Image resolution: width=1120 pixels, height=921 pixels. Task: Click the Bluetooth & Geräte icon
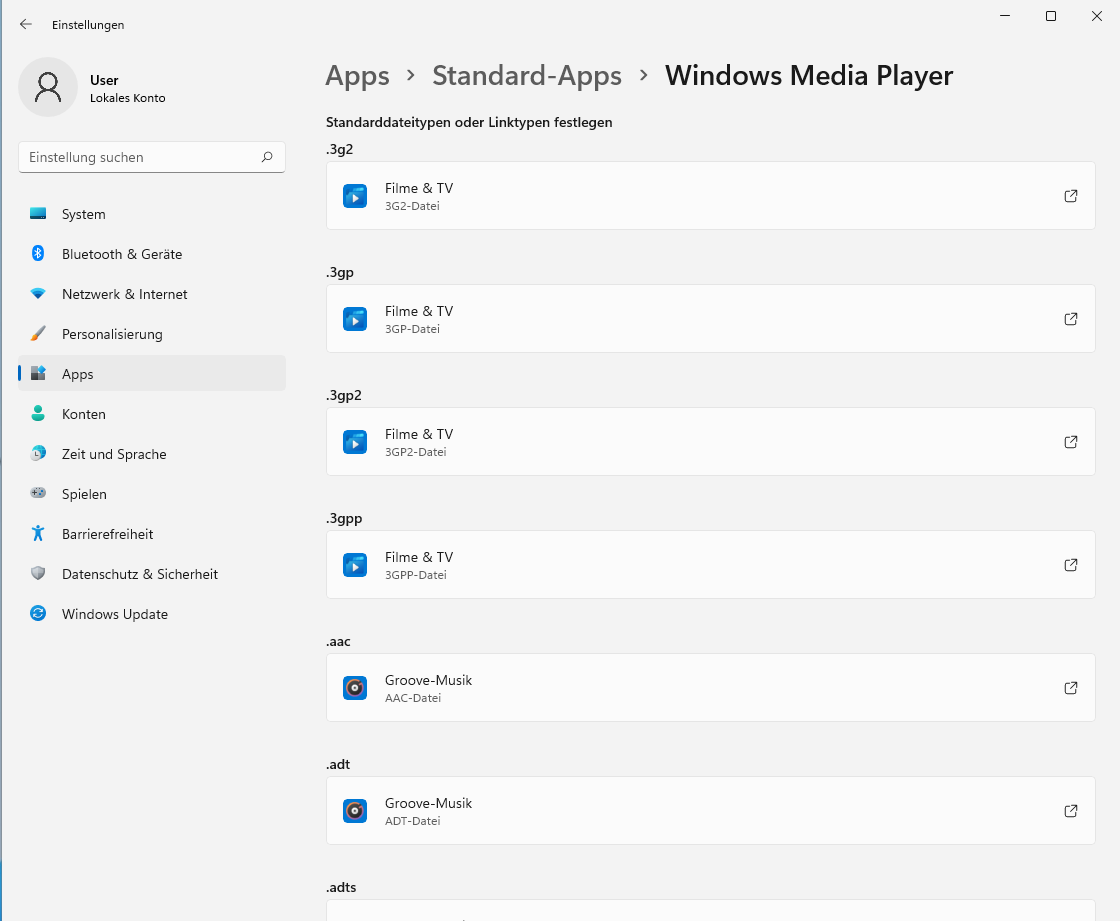coord(38,254)
